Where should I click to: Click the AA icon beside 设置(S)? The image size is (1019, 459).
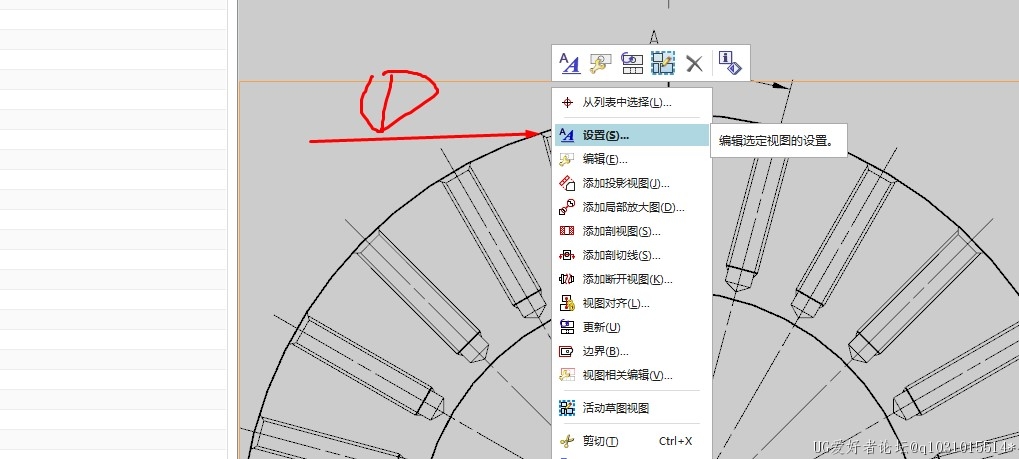(567, 135)
